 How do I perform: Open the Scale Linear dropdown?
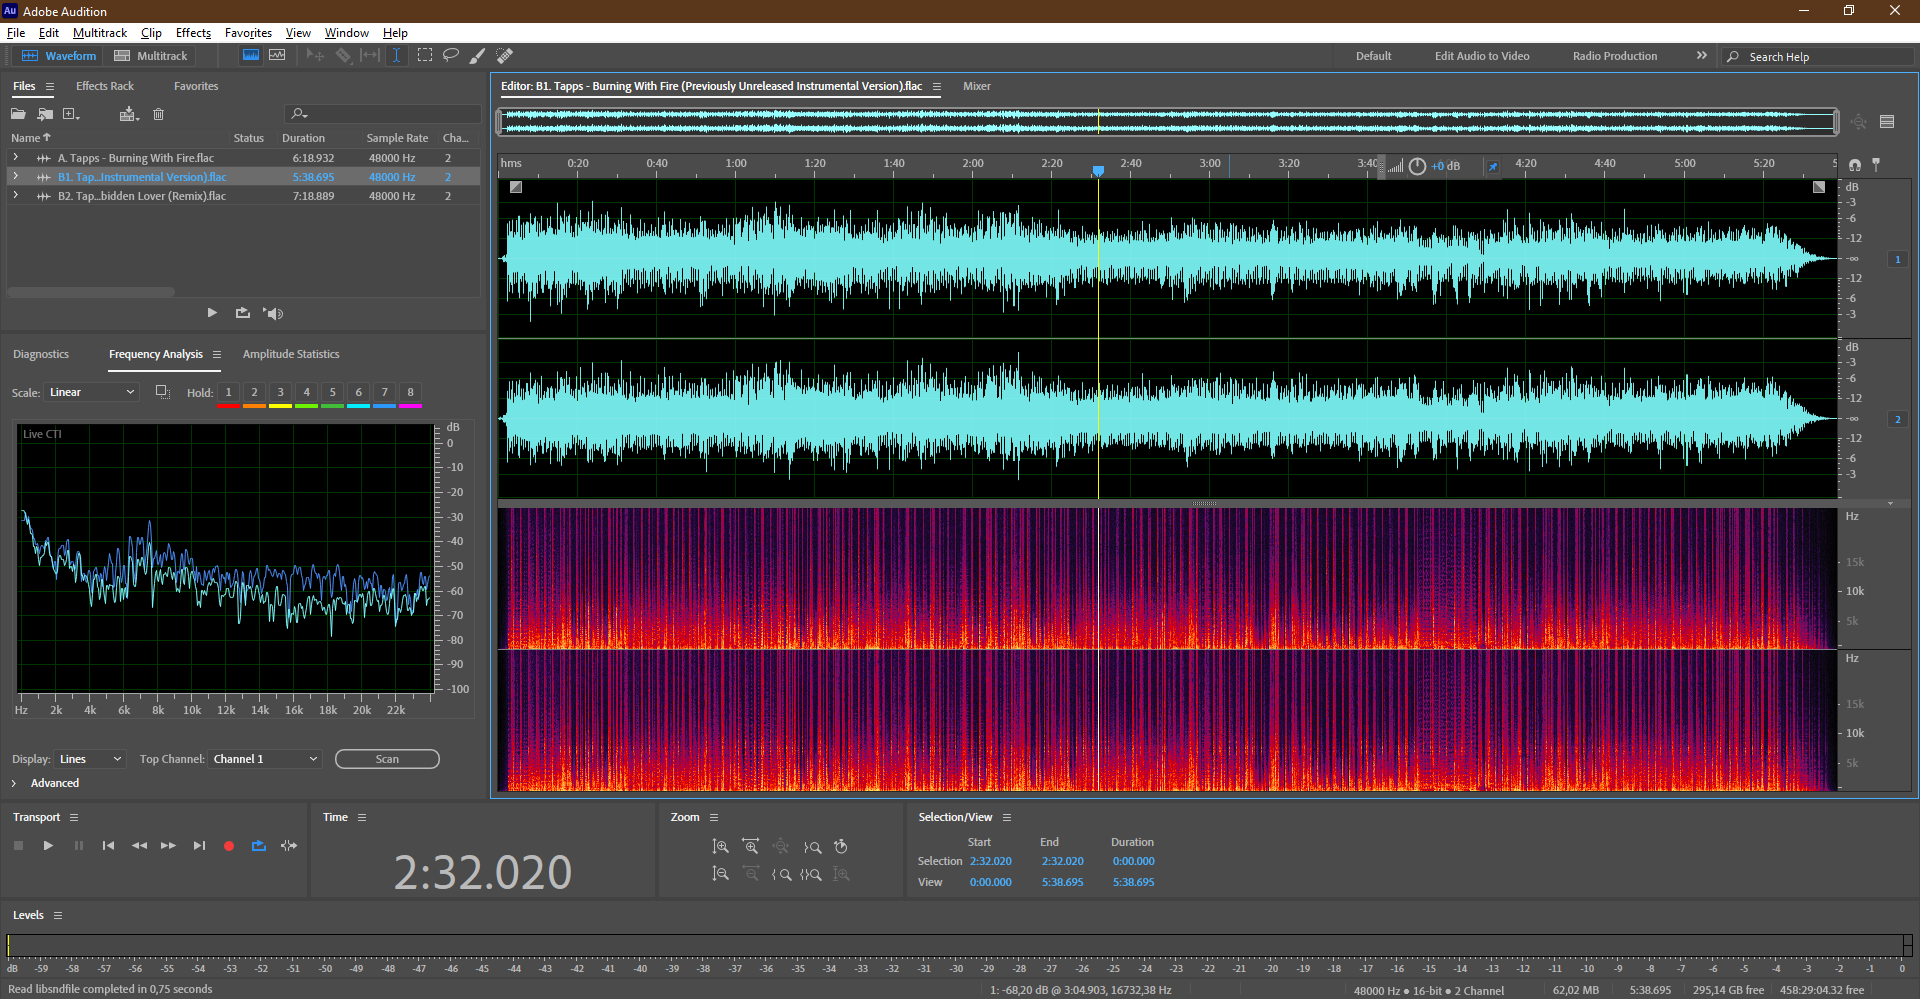[x=91, y=392]
